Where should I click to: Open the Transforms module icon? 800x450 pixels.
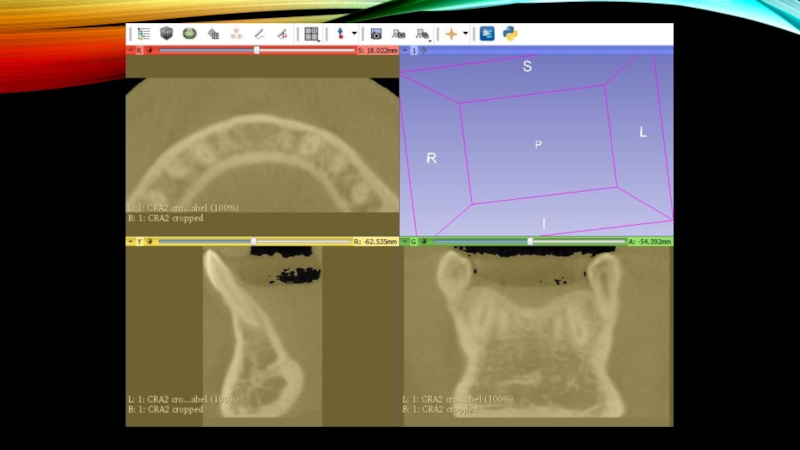pyautogui.click(x=236, y=34)
